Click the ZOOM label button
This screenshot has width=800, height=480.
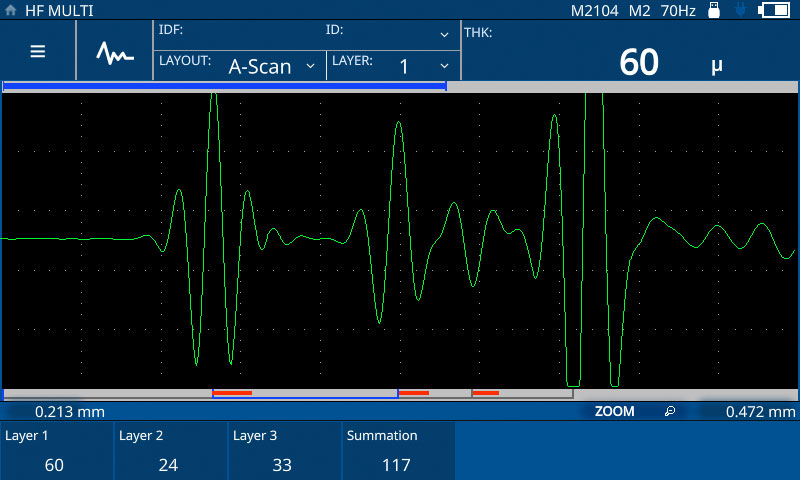(x=614, y=411)
